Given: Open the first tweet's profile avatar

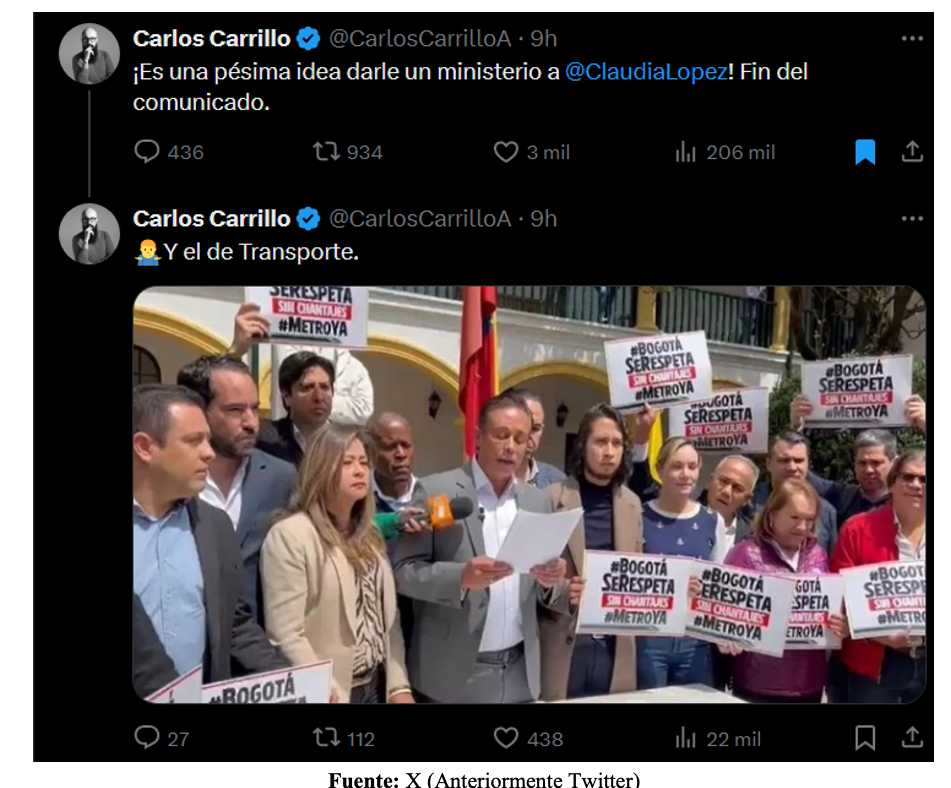Looking at the screenshot, I should point(90,53).
